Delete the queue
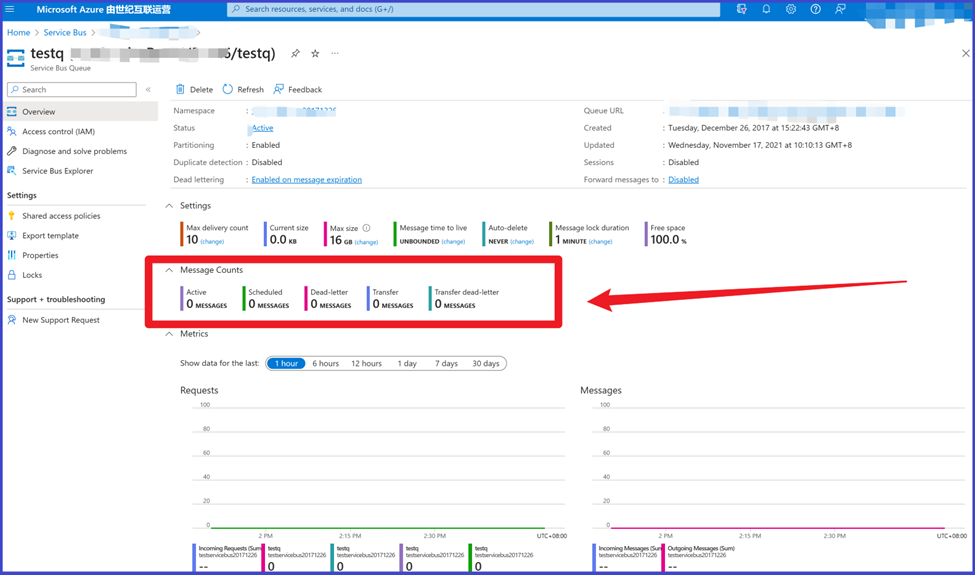975x575 pixels. (194, 90)
